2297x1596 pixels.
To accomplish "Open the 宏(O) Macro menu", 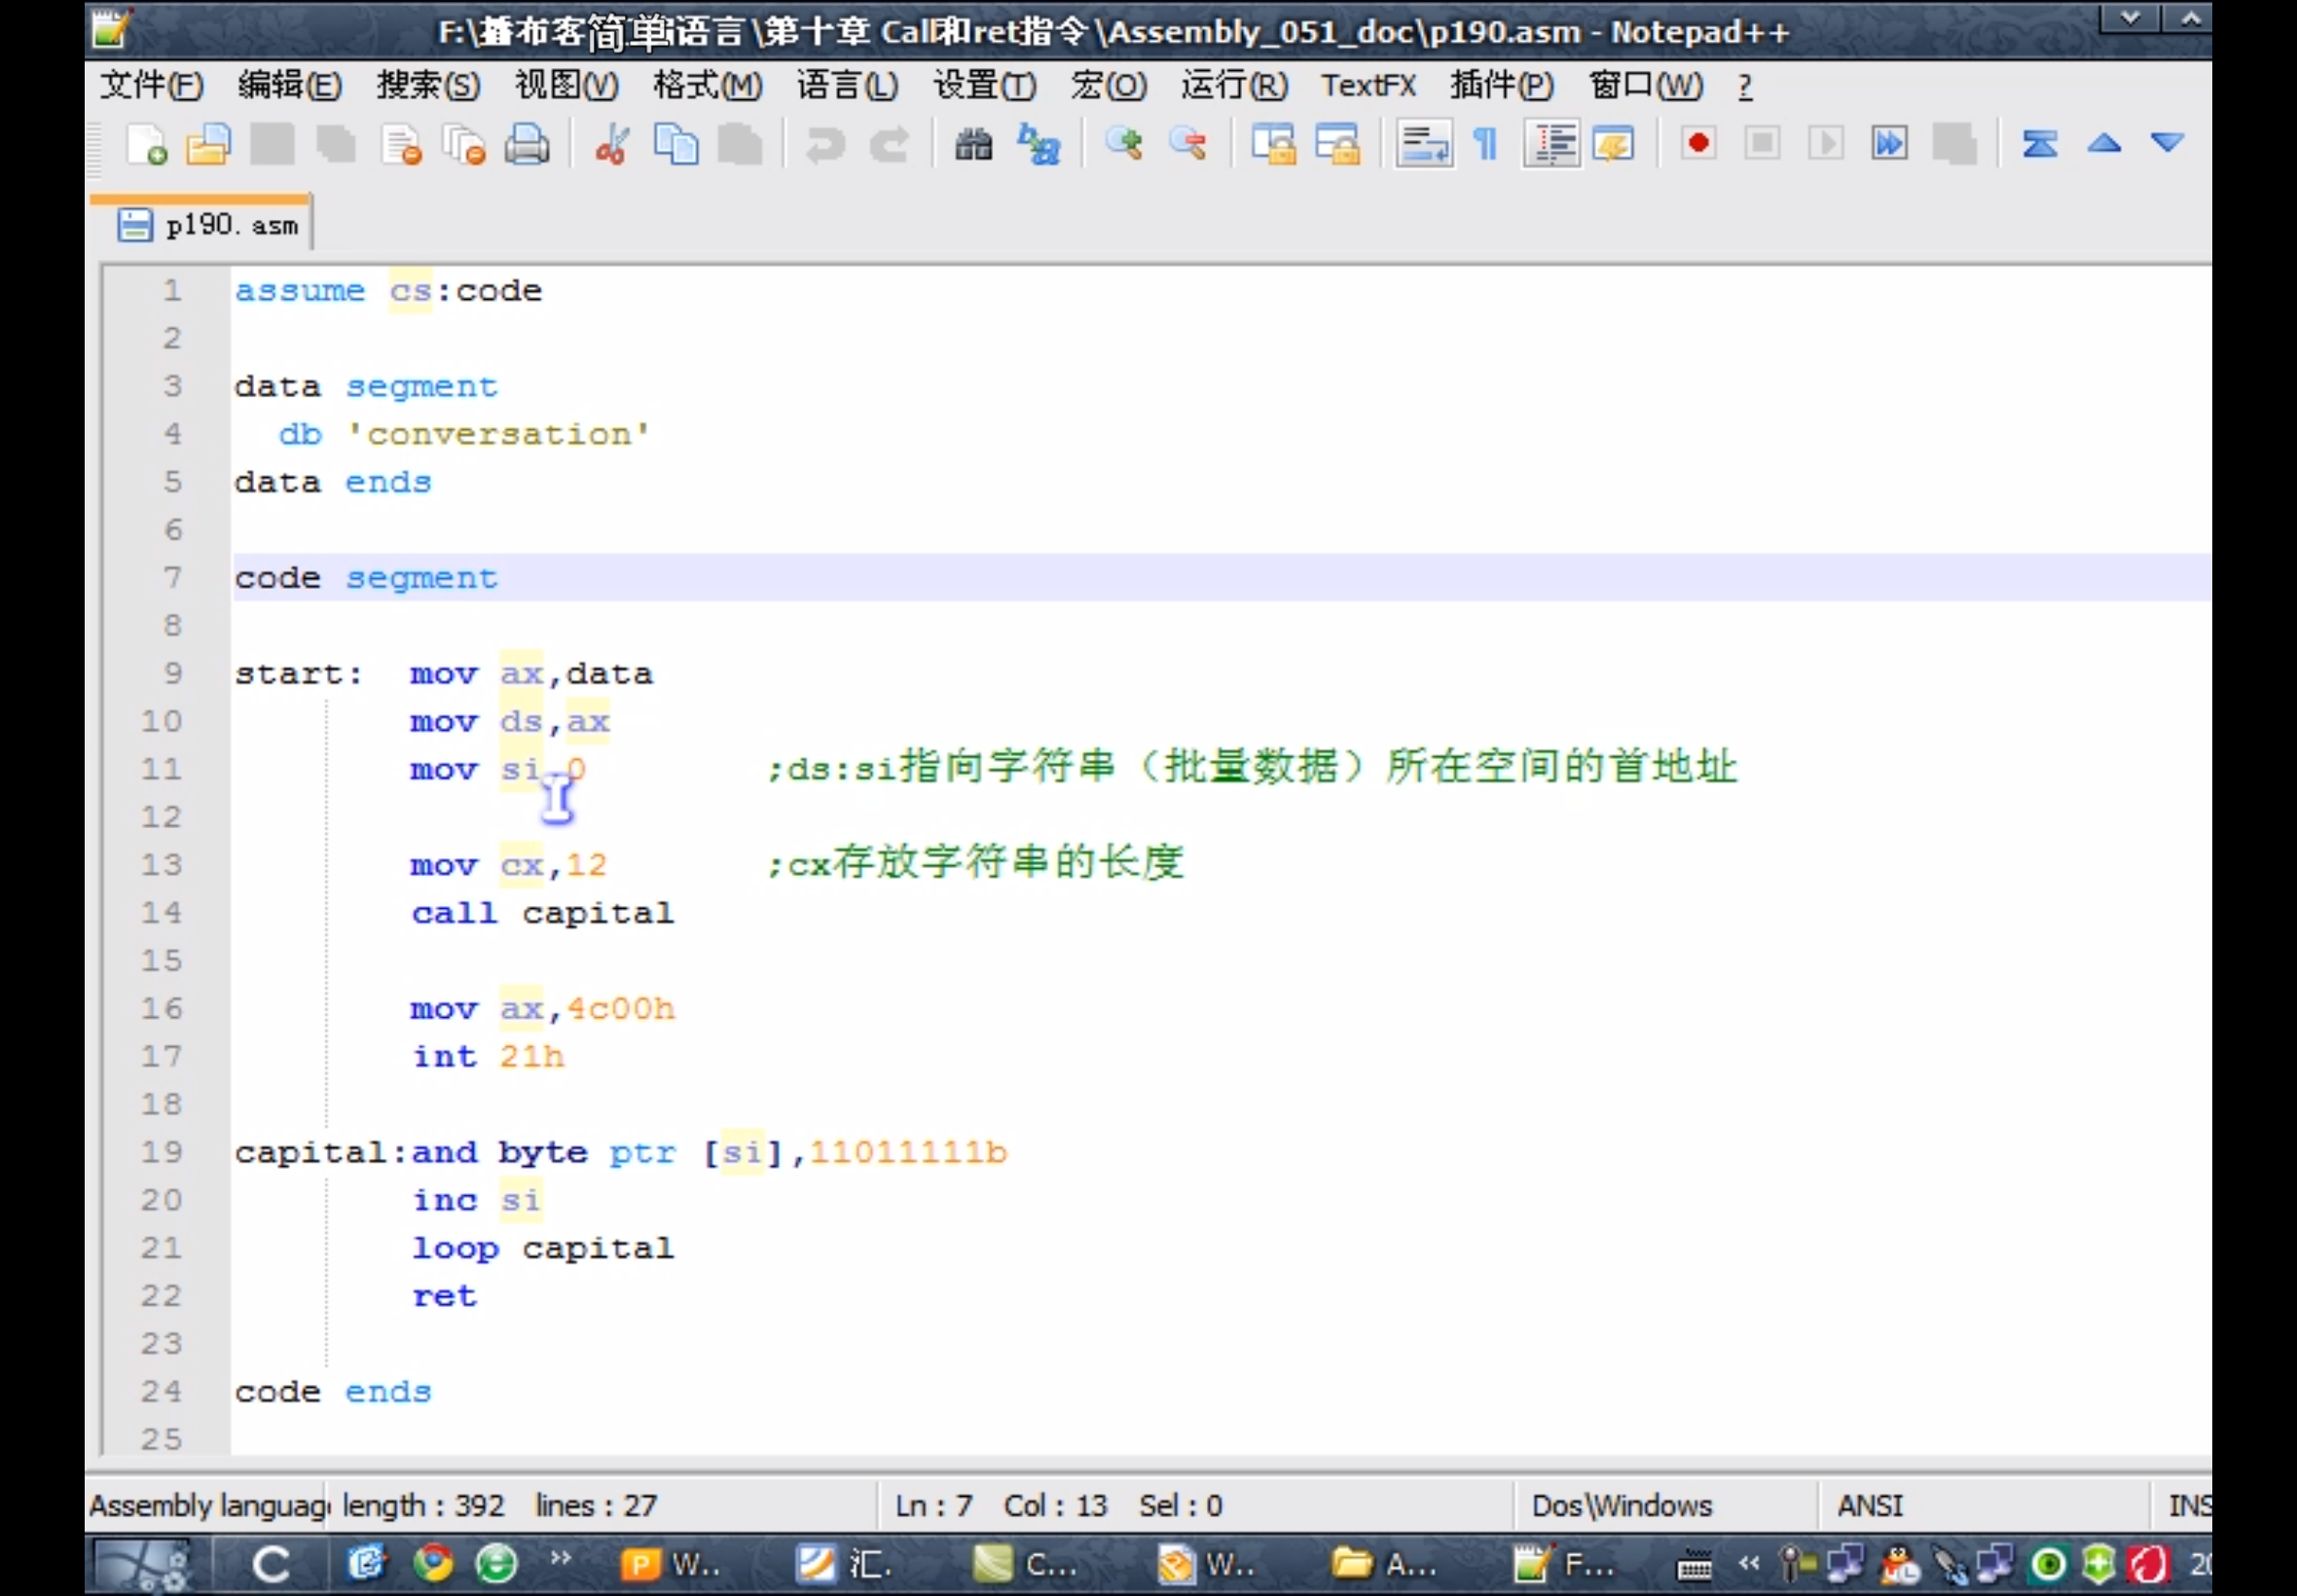I will 1108,86.
